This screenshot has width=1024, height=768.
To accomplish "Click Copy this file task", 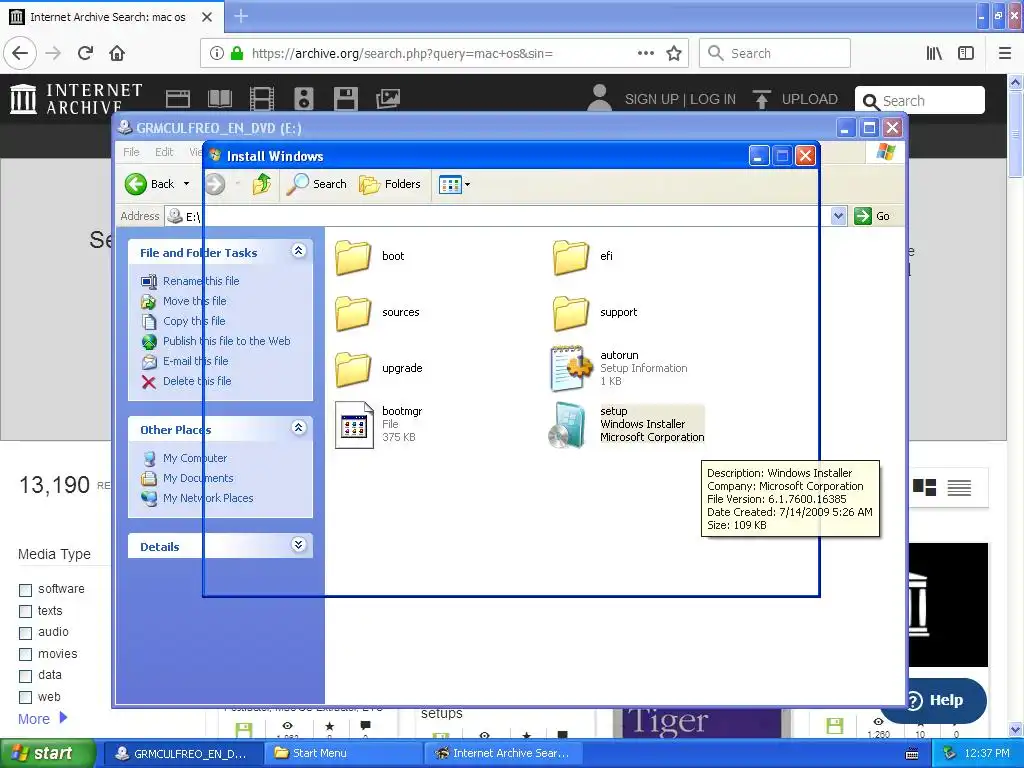I will pyautogui.click(x=194, y=321).
